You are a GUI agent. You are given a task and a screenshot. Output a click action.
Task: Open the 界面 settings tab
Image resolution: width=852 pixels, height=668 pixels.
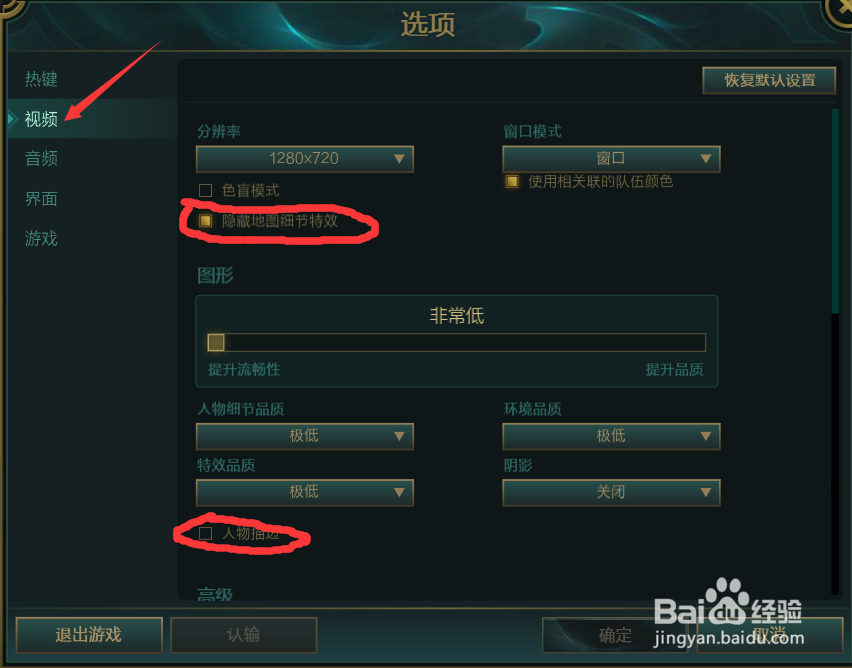[41, 199]
